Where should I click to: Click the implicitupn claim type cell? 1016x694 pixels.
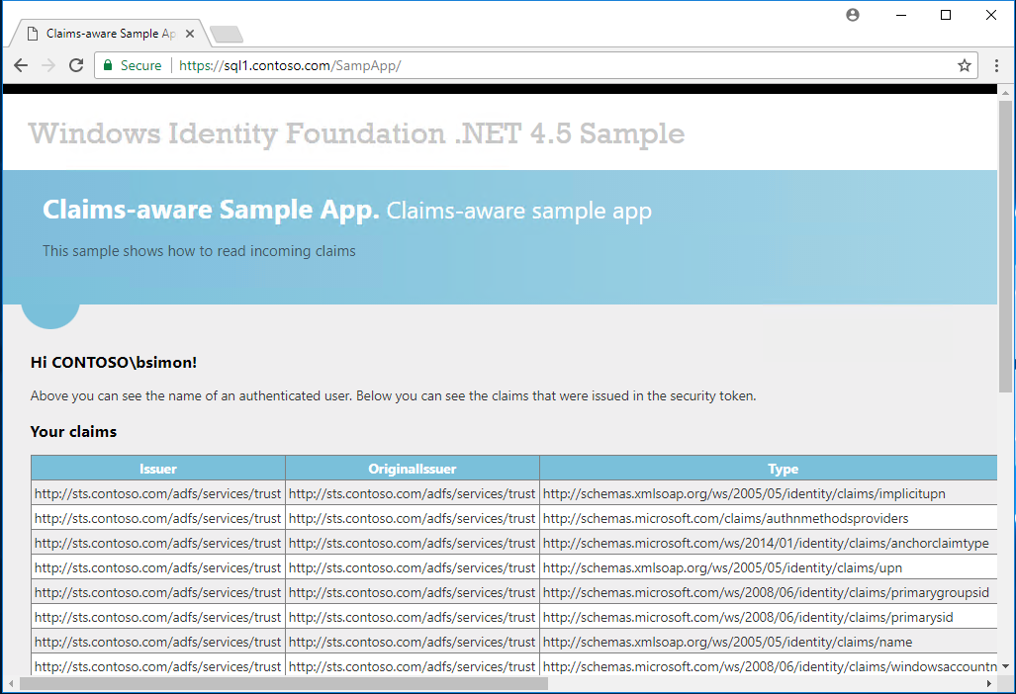point(743,493)
